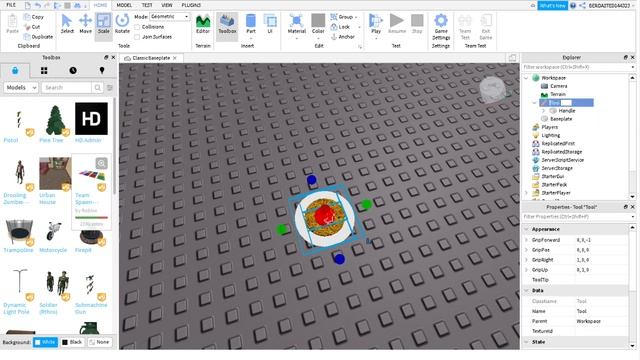Viewport: 640px width, 360px height.
Task: Insert a new Part
Action: [251, 24]
